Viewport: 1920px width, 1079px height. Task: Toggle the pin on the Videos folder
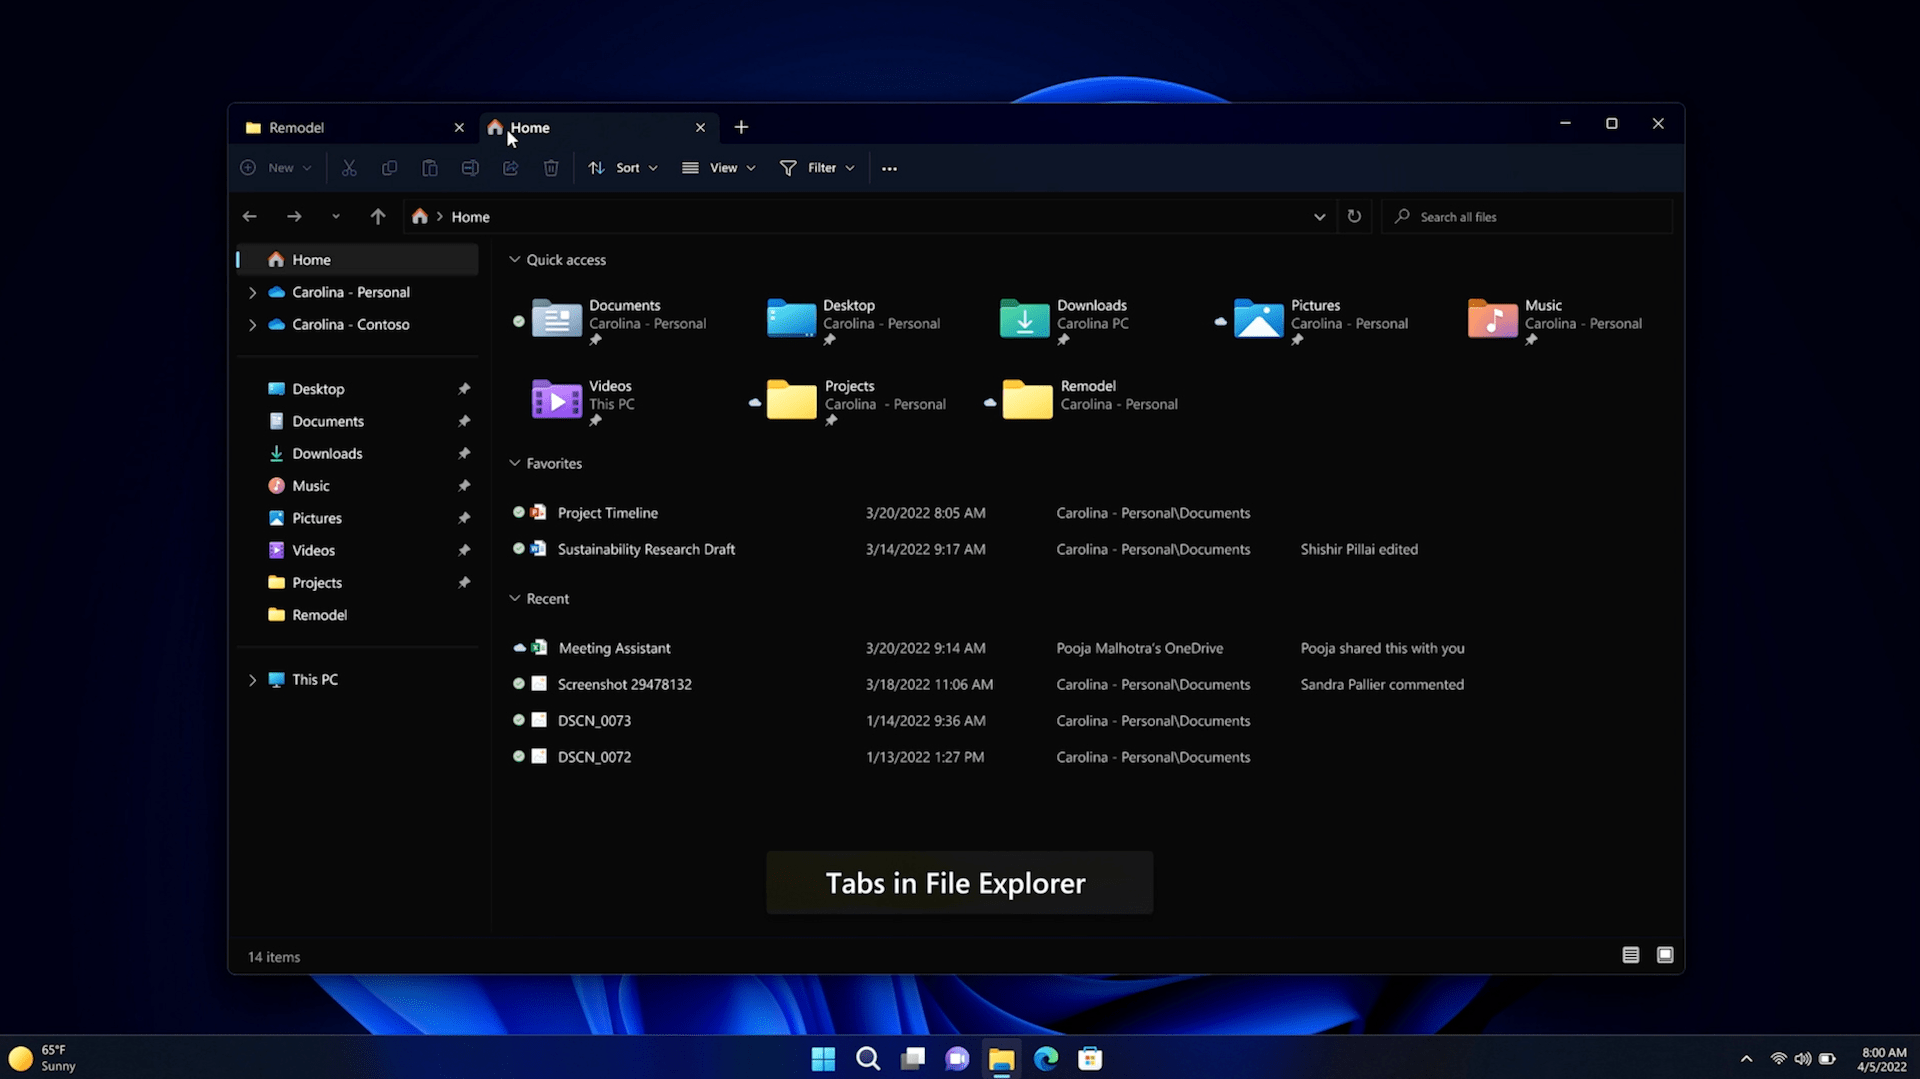(465, 550)
